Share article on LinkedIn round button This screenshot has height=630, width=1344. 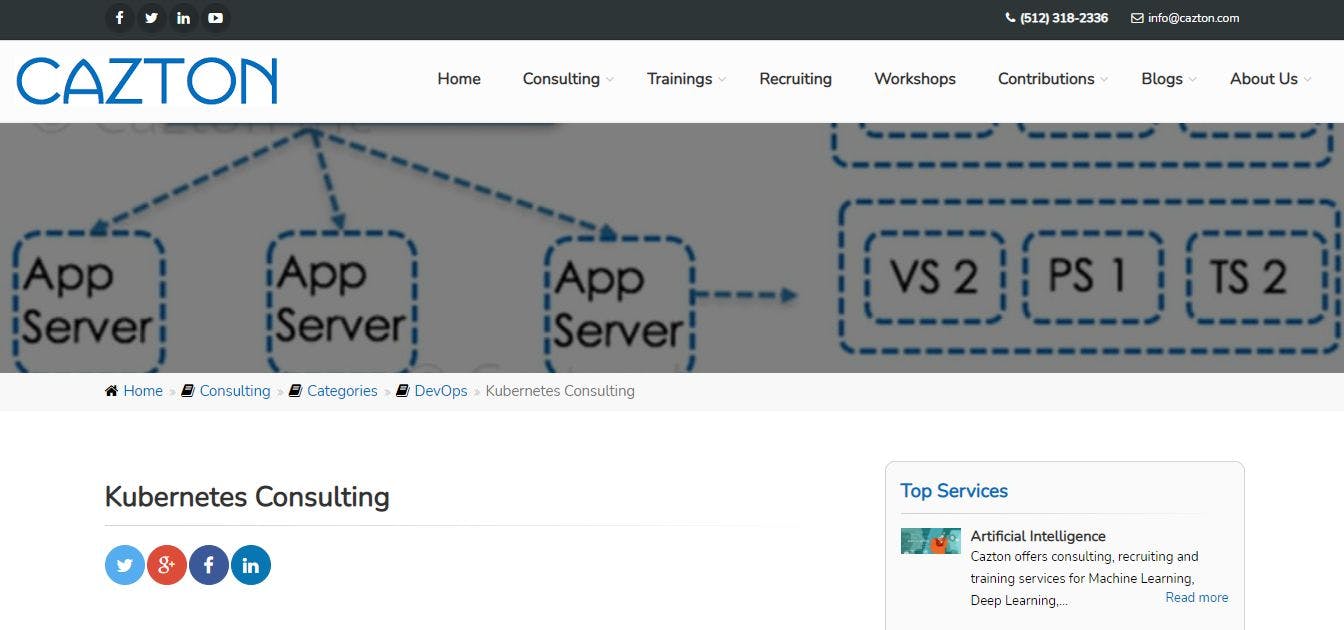pos(251,565)
